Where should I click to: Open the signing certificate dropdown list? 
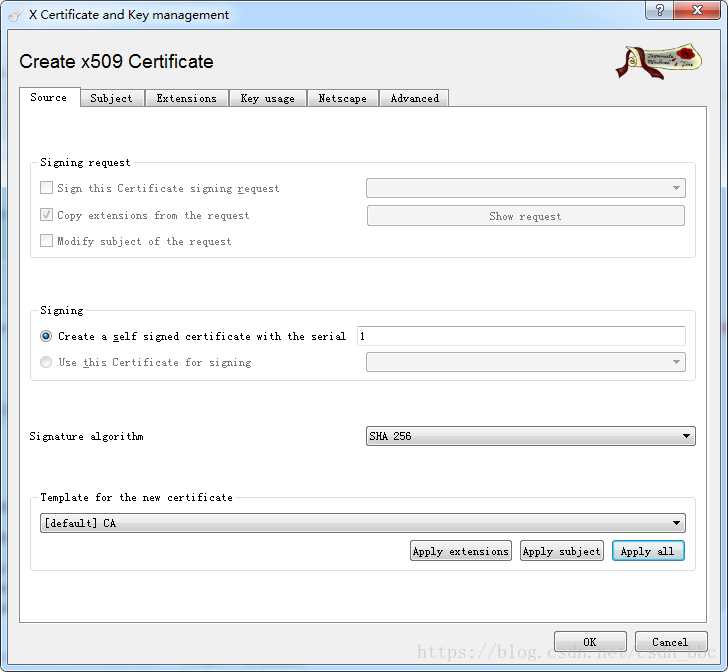(x=526, y=362)
